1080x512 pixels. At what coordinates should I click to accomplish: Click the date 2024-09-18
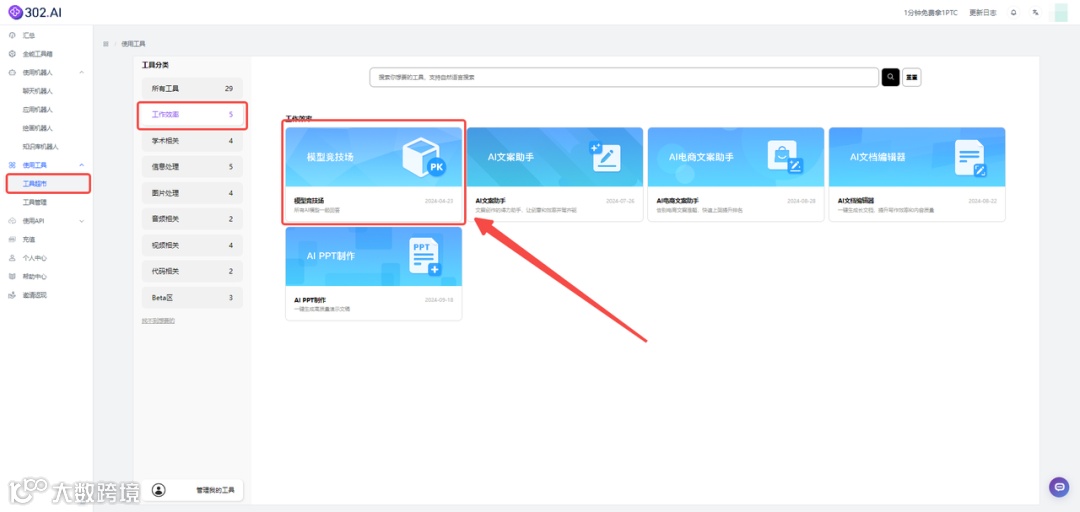[x=439, y=300]
